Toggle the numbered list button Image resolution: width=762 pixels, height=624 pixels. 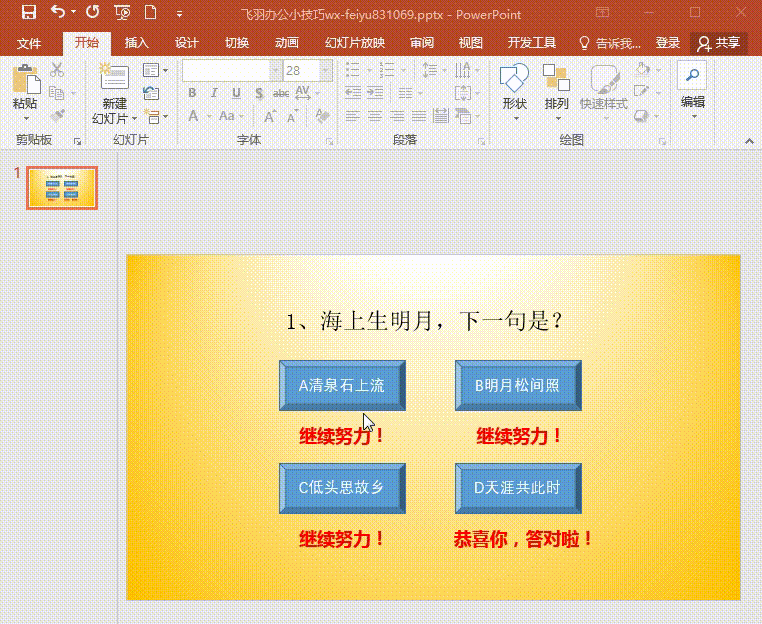coord(387,70)
